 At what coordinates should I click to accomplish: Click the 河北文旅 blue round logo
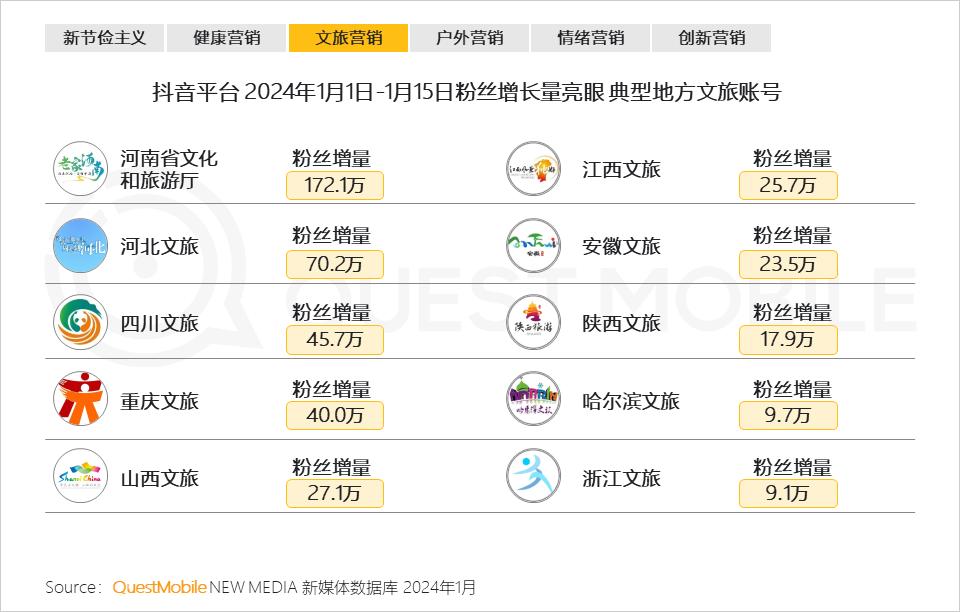(x=80, y=245)
